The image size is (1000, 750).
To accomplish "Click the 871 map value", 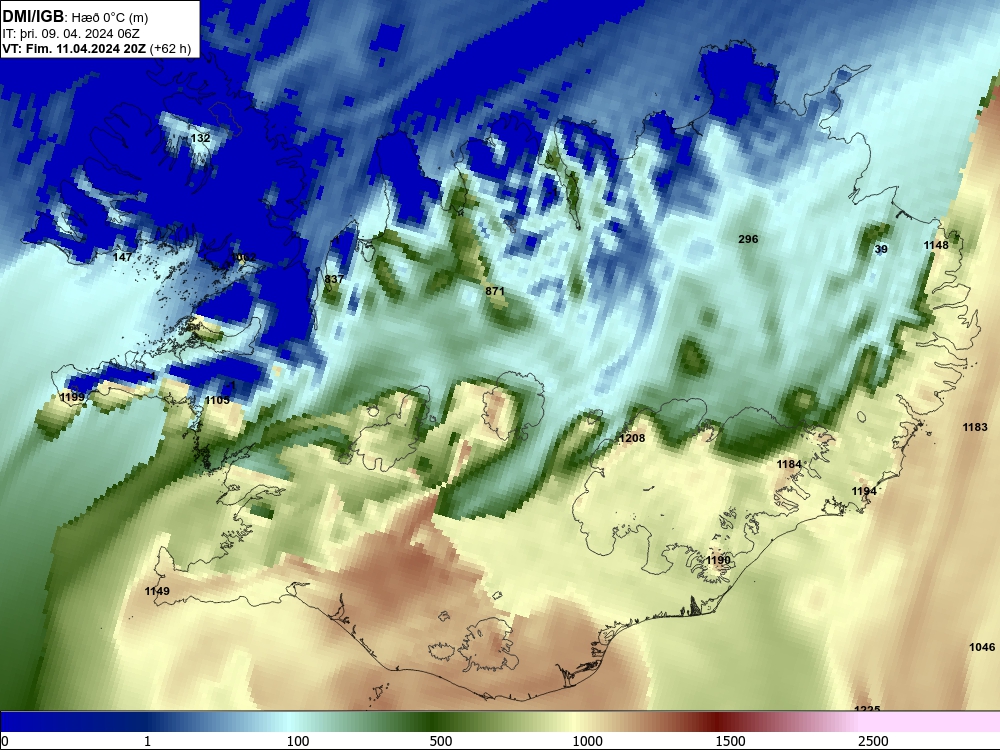I will pos(495,291).
